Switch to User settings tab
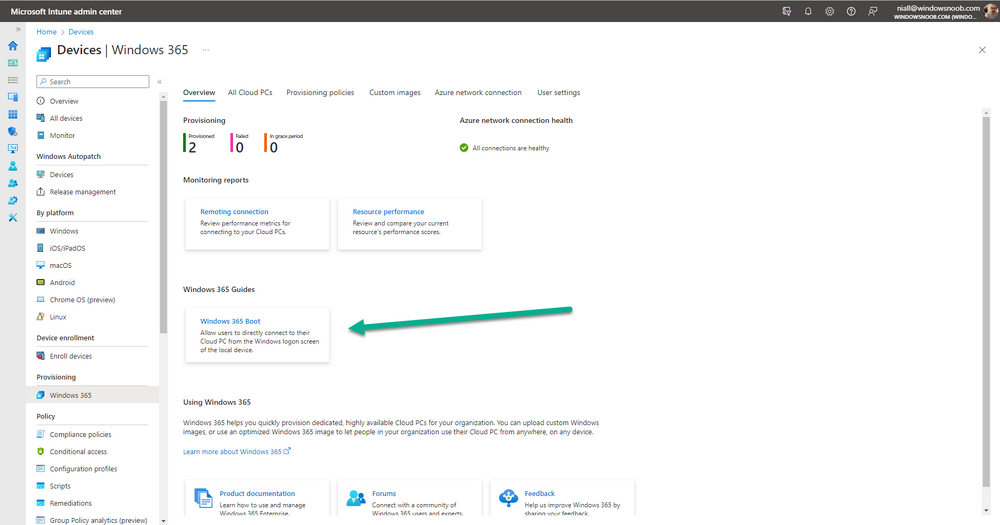The width and height of the screenshot is (1000, 525). click(559, 92)
